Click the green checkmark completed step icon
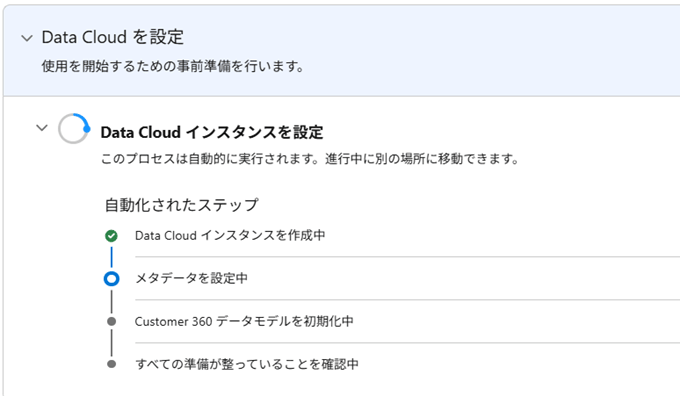 click(111, 236)
